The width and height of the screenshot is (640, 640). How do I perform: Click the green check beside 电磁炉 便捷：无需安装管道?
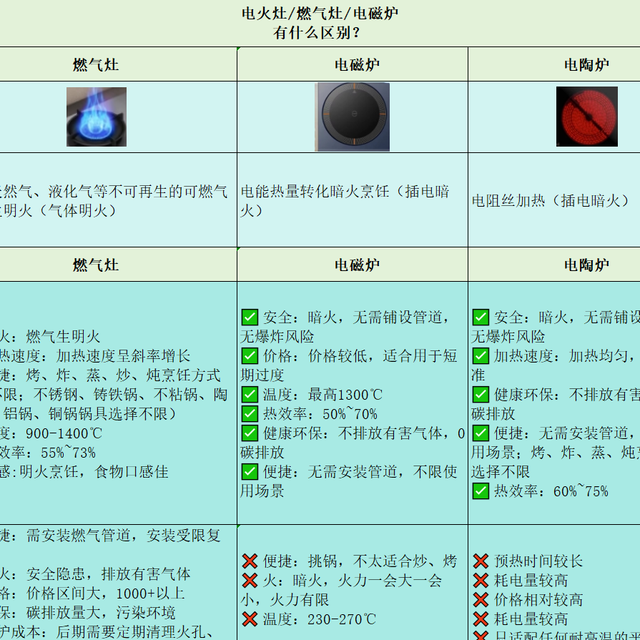click(x=249, y=472)
